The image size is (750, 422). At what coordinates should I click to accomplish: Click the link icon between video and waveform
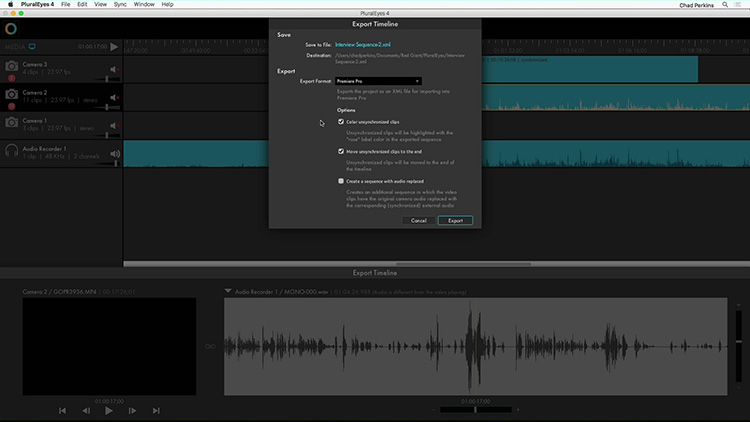point(210,346)
